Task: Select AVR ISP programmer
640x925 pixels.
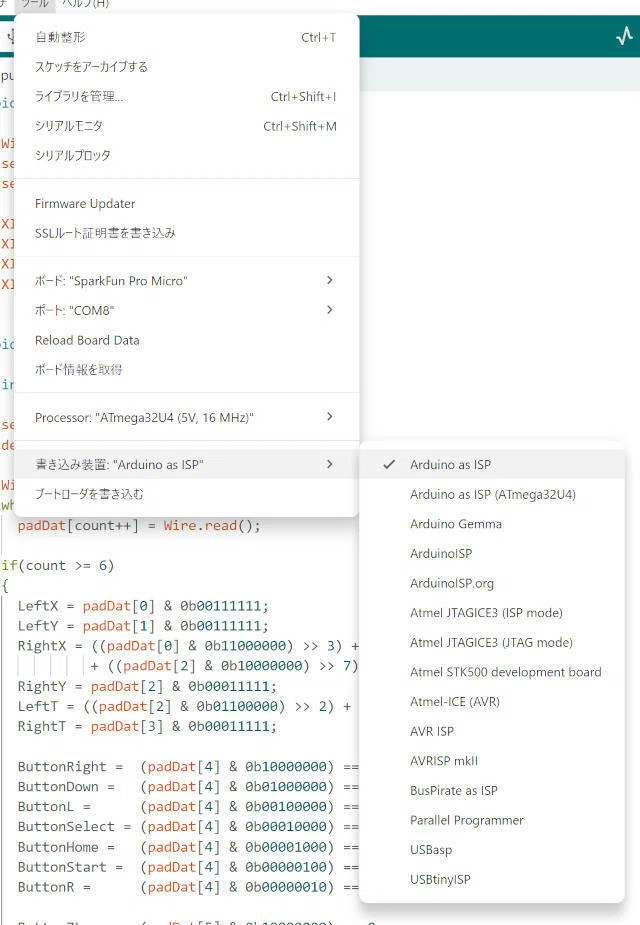Action: 492,732
